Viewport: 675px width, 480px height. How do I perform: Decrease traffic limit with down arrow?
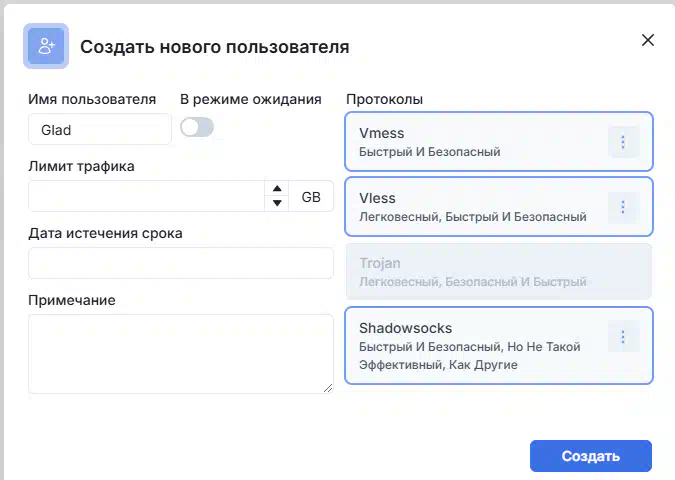pos(277,203)
